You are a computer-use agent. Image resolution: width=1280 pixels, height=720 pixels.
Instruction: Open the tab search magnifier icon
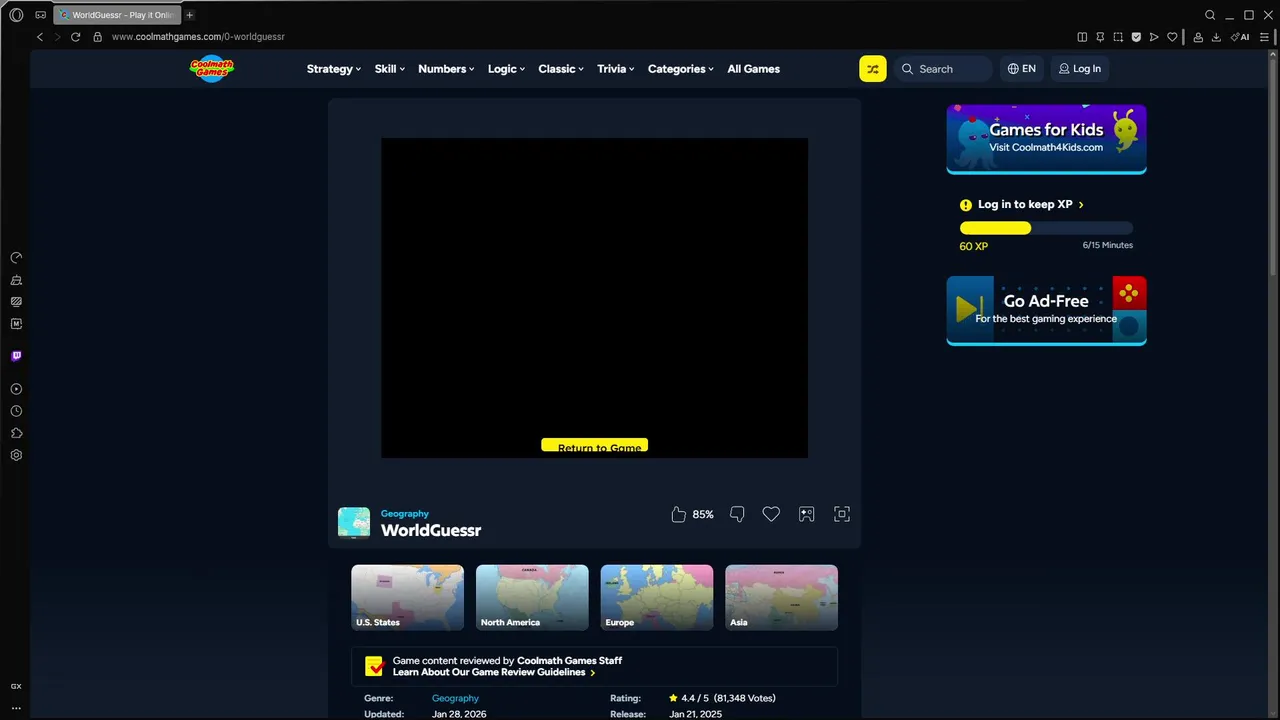1210,15
